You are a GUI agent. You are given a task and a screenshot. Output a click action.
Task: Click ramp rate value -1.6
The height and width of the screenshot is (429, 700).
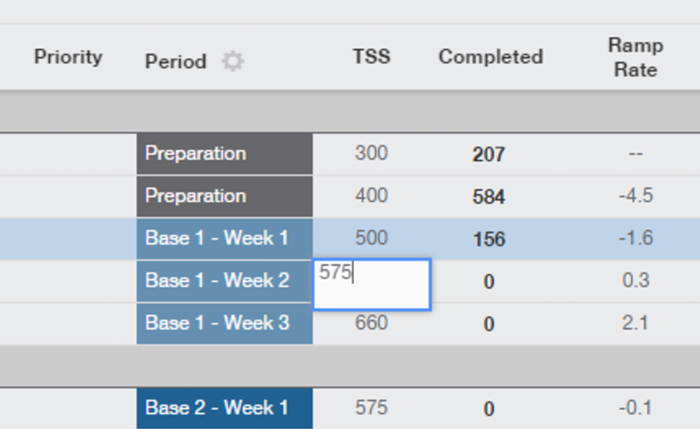coord(636,238)
